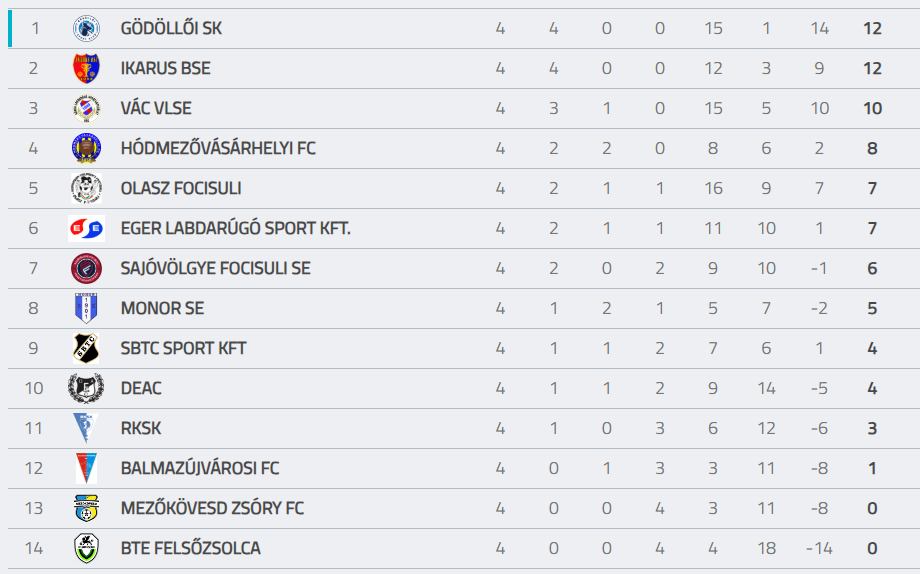This screenshot has height=574, width=920.
Task: Select the Olasz Focisuli team logo
Action: click(86, 188)
